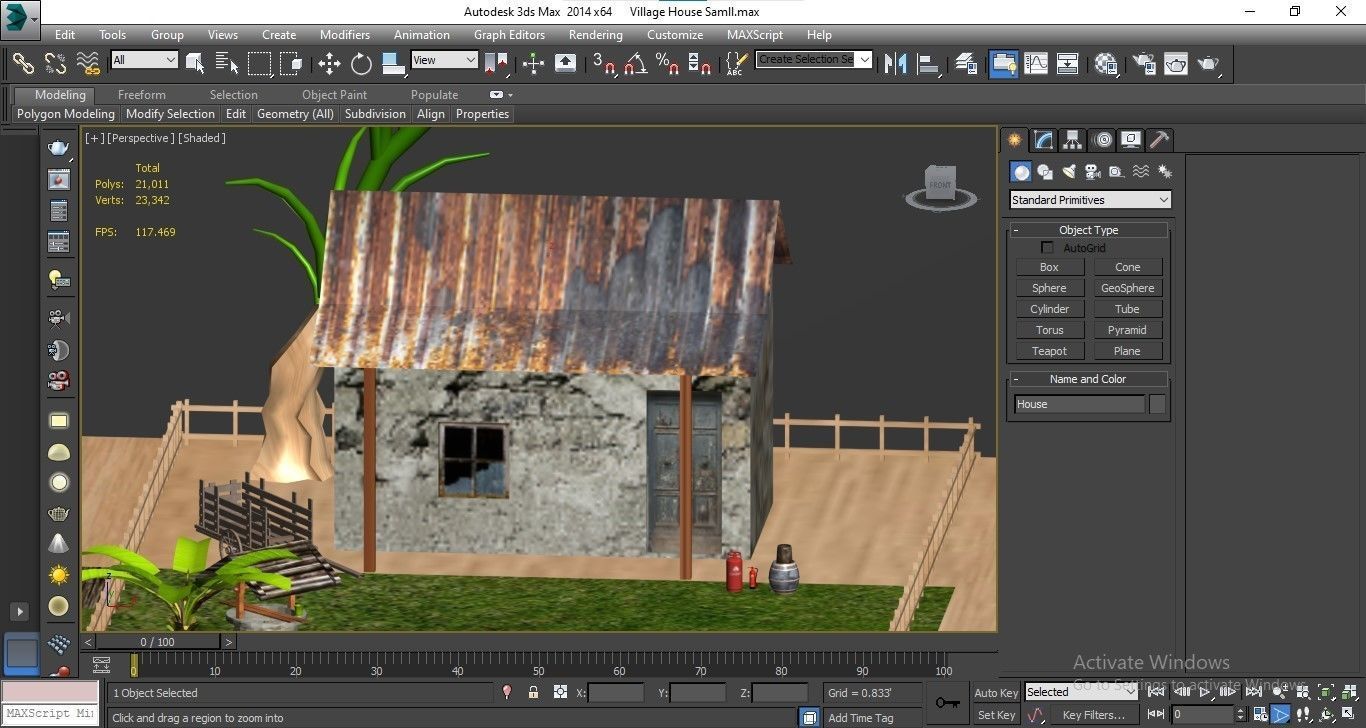The height and width of the screenshot is (728, 1366).
Task: Click the Align tool icon
Action: coord(929,63)
